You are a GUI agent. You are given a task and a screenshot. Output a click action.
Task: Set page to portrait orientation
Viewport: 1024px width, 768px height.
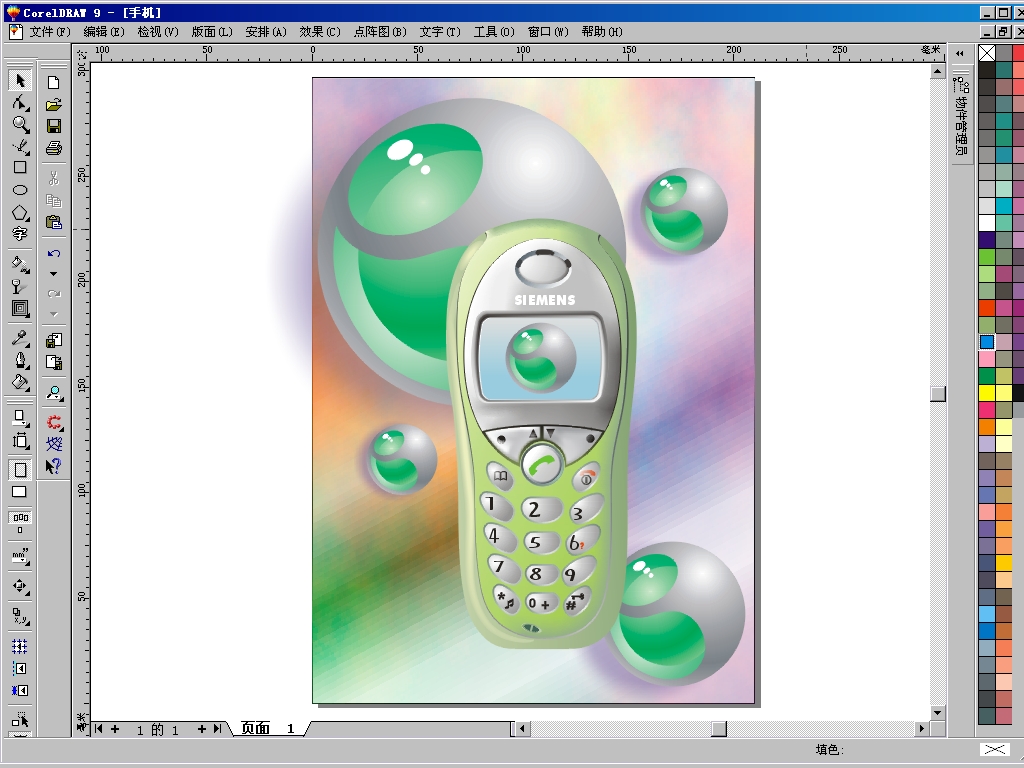click(20, 470)
